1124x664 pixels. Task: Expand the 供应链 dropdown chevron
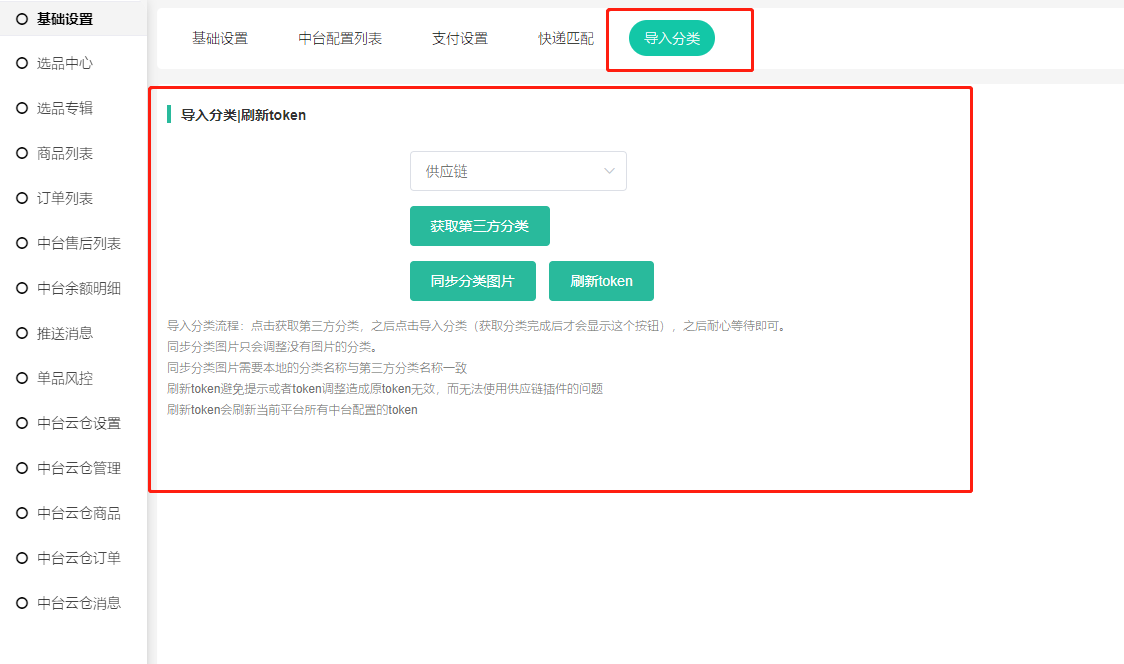609,171
